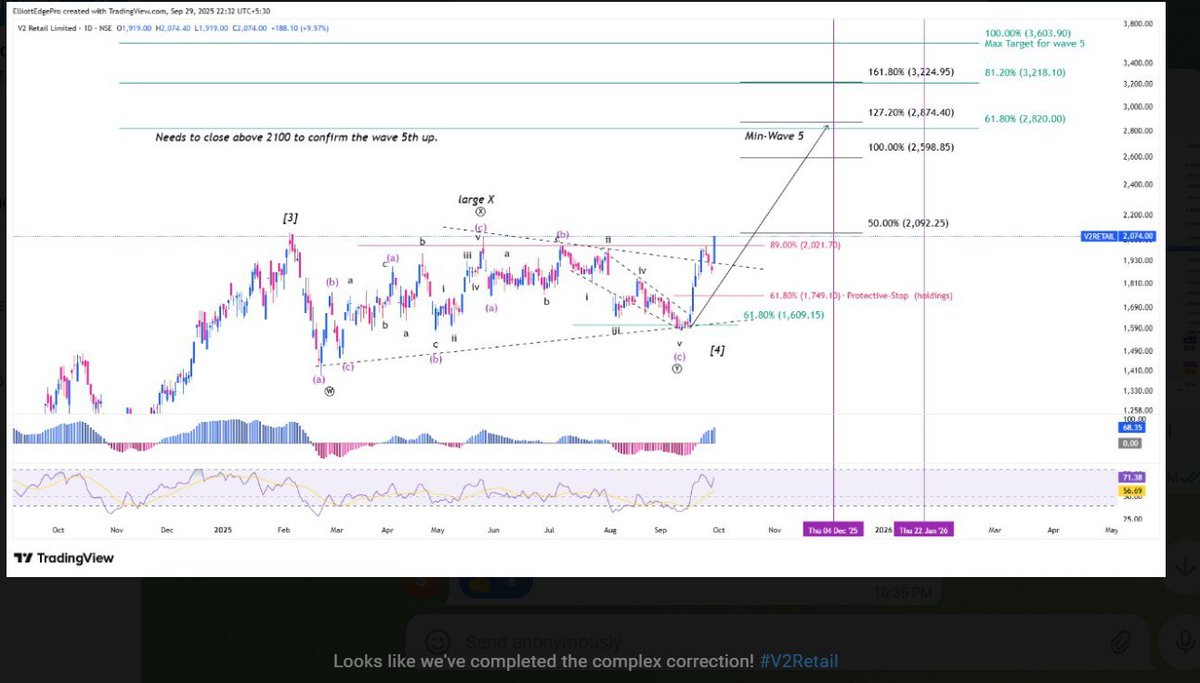Open the #V2Retail hashtag link
Image resolution: width=1200 pixels, height=683 pixels.
798,661
